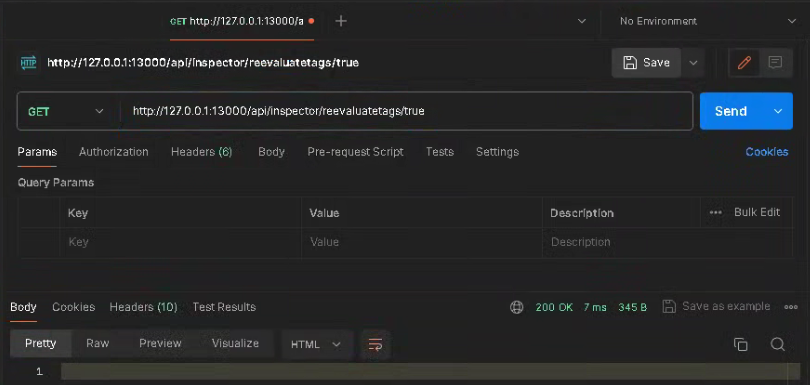Expand the No Environment selector
Viewport: 810px width, 385px height.
pos(705,21)
